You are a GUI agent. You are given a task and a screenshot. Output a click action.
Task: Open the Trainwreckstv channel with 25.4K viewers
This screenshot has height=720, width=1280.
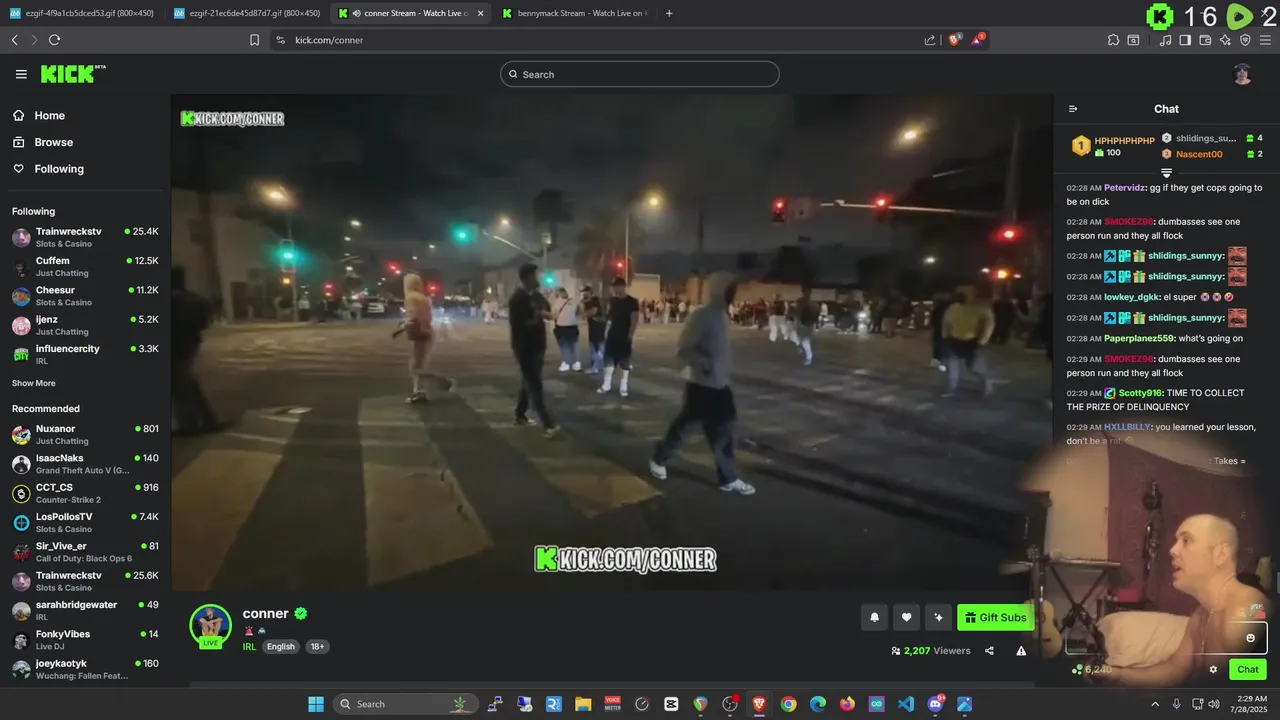[x=85, y=237]
